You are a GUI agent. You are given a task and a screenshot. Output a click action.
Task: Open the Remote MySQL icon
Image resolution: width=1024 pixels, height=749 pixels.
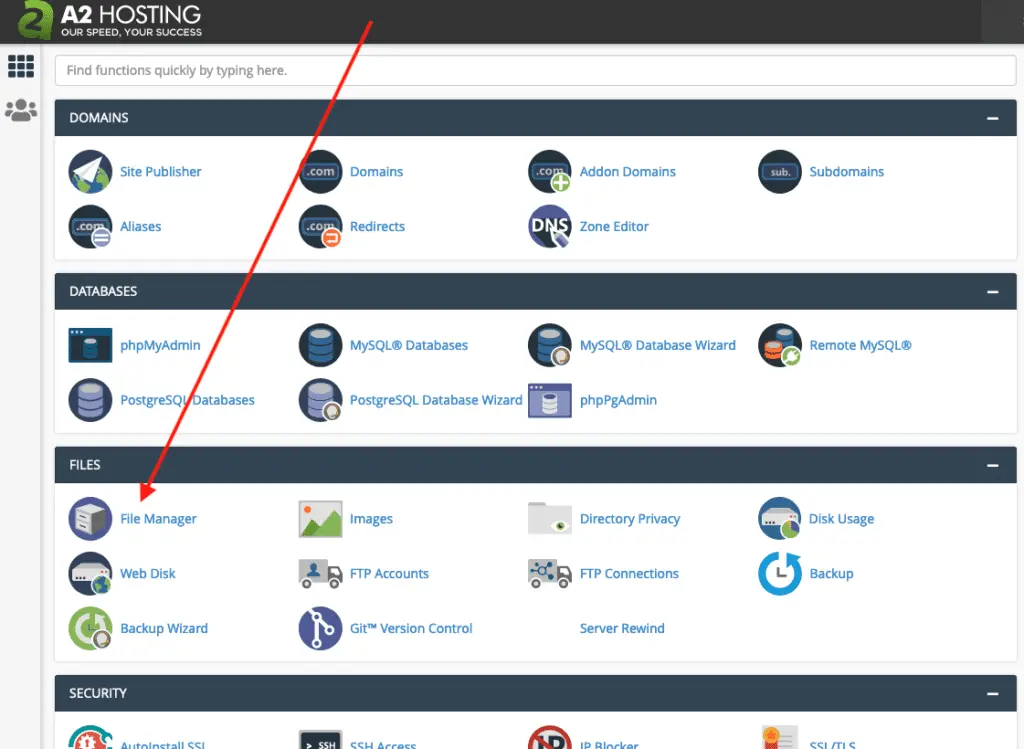(779, 345)
